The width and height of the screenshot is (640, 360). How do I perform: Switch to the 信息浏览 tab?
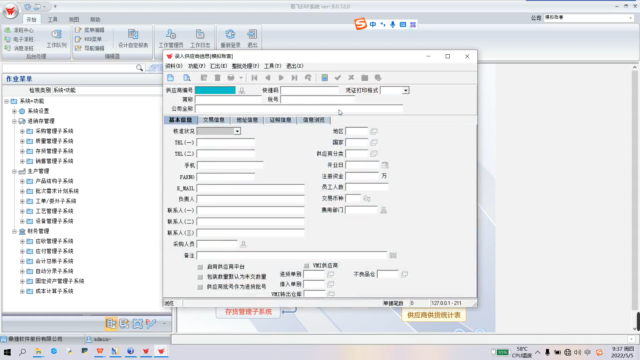(313, 120)
